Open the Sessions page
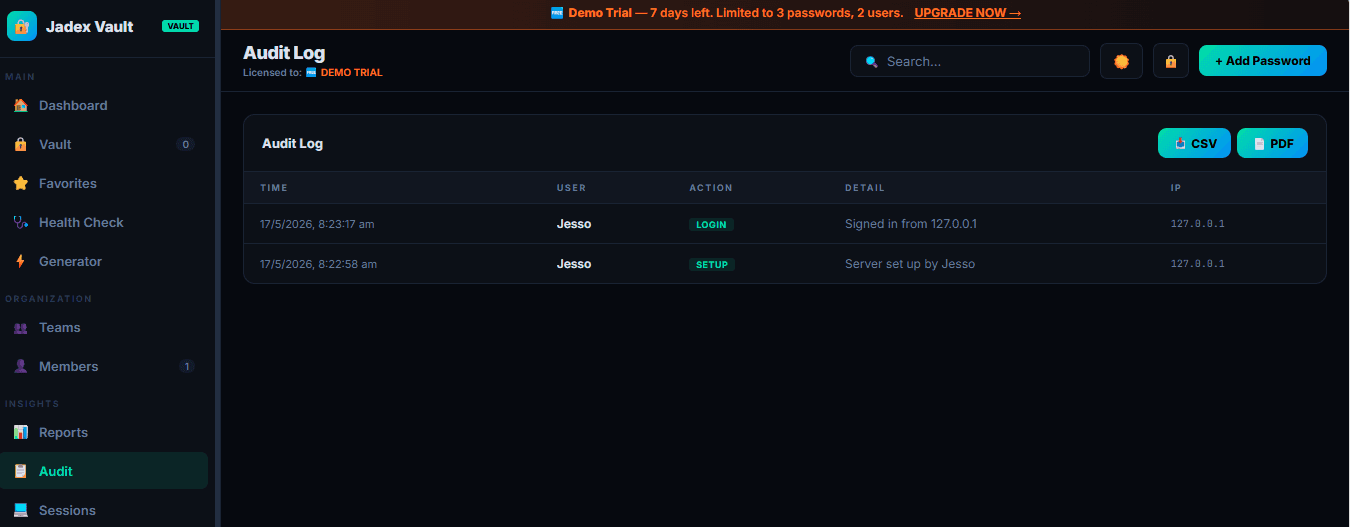The height and width of the screenshot is (527, 1351). click(x=106, y=510)
